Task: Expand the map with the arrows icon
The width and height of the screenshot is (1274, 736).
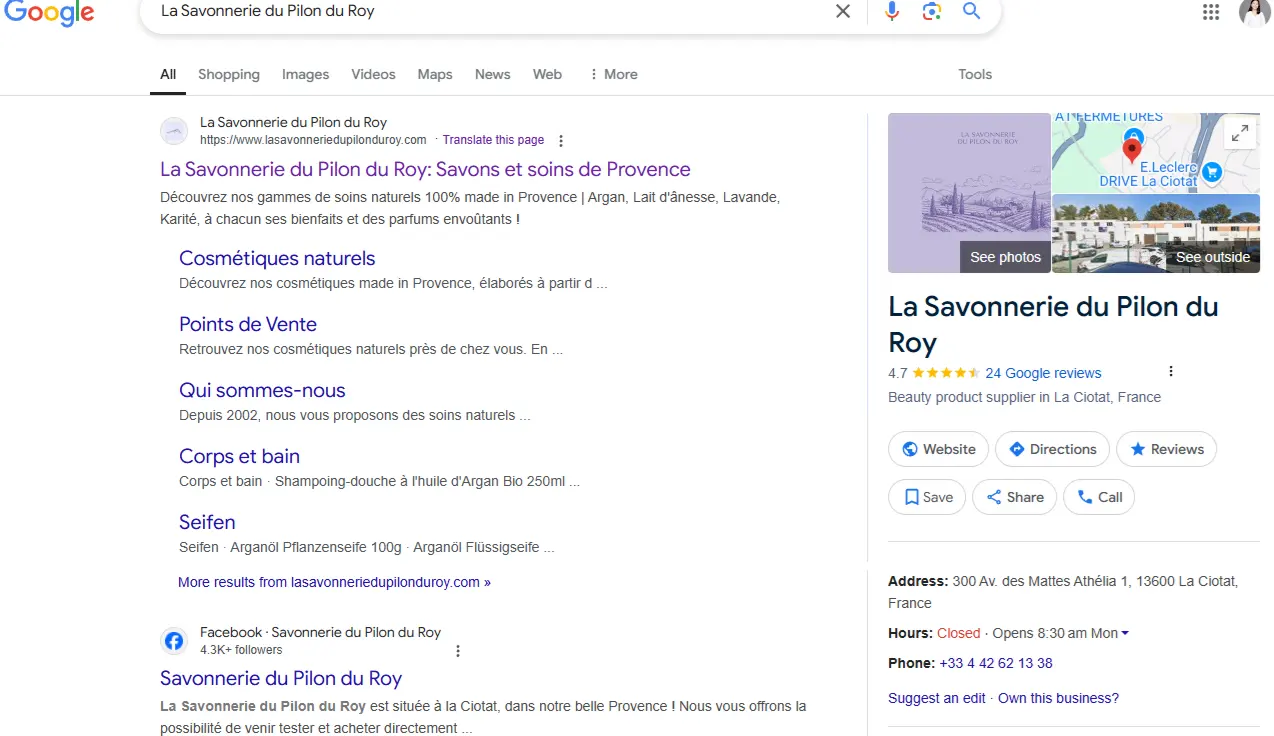Action: [x=1239, y=133]
